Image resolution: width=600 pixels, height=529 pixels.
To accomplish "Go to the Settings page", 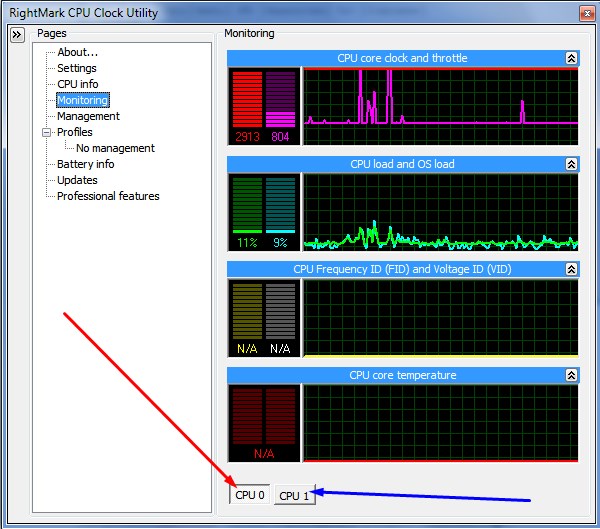I will [77, 68].
